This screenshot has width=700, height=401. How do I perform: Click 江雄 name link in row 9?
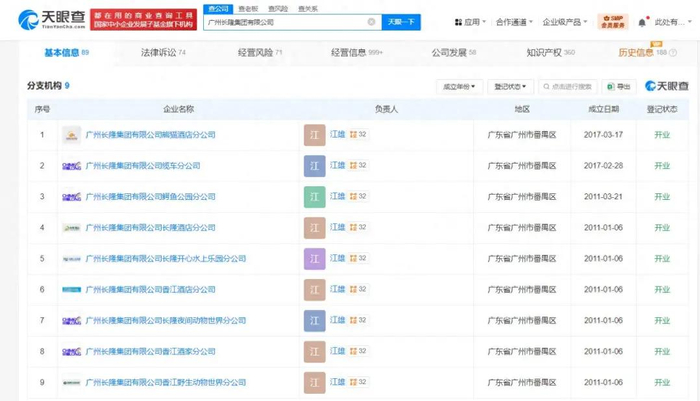point(338,382)
